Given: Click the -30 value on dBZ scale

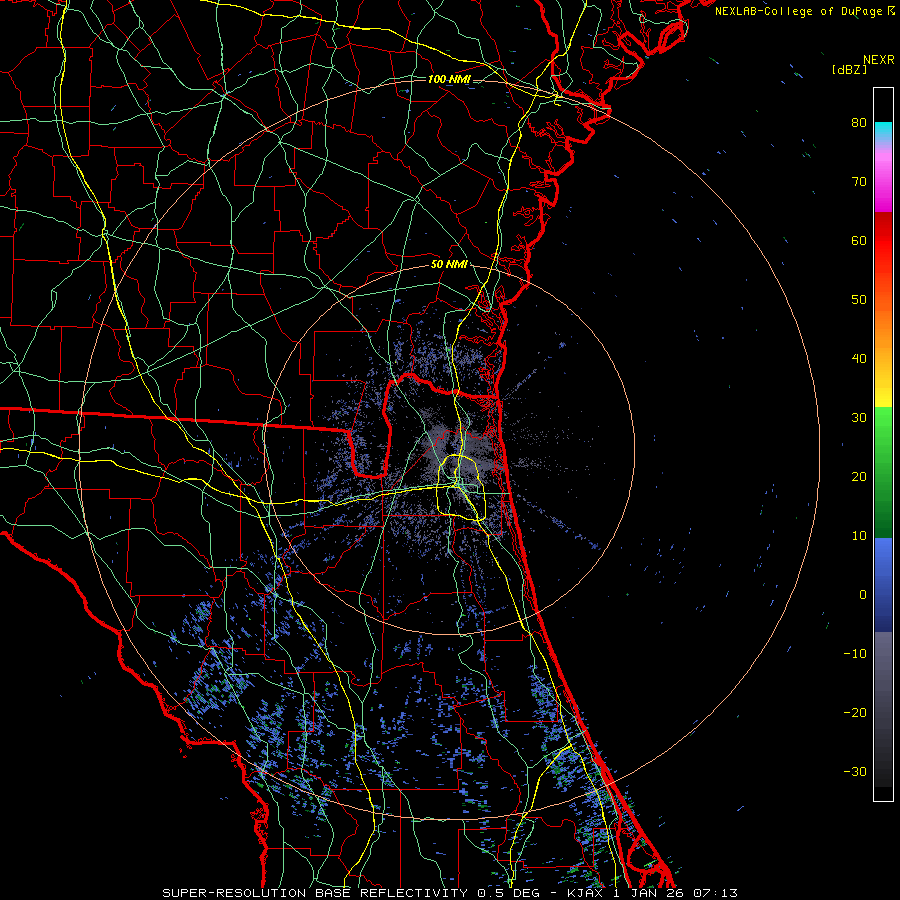Looking at the screenshot, I should [x=855, y=771].
